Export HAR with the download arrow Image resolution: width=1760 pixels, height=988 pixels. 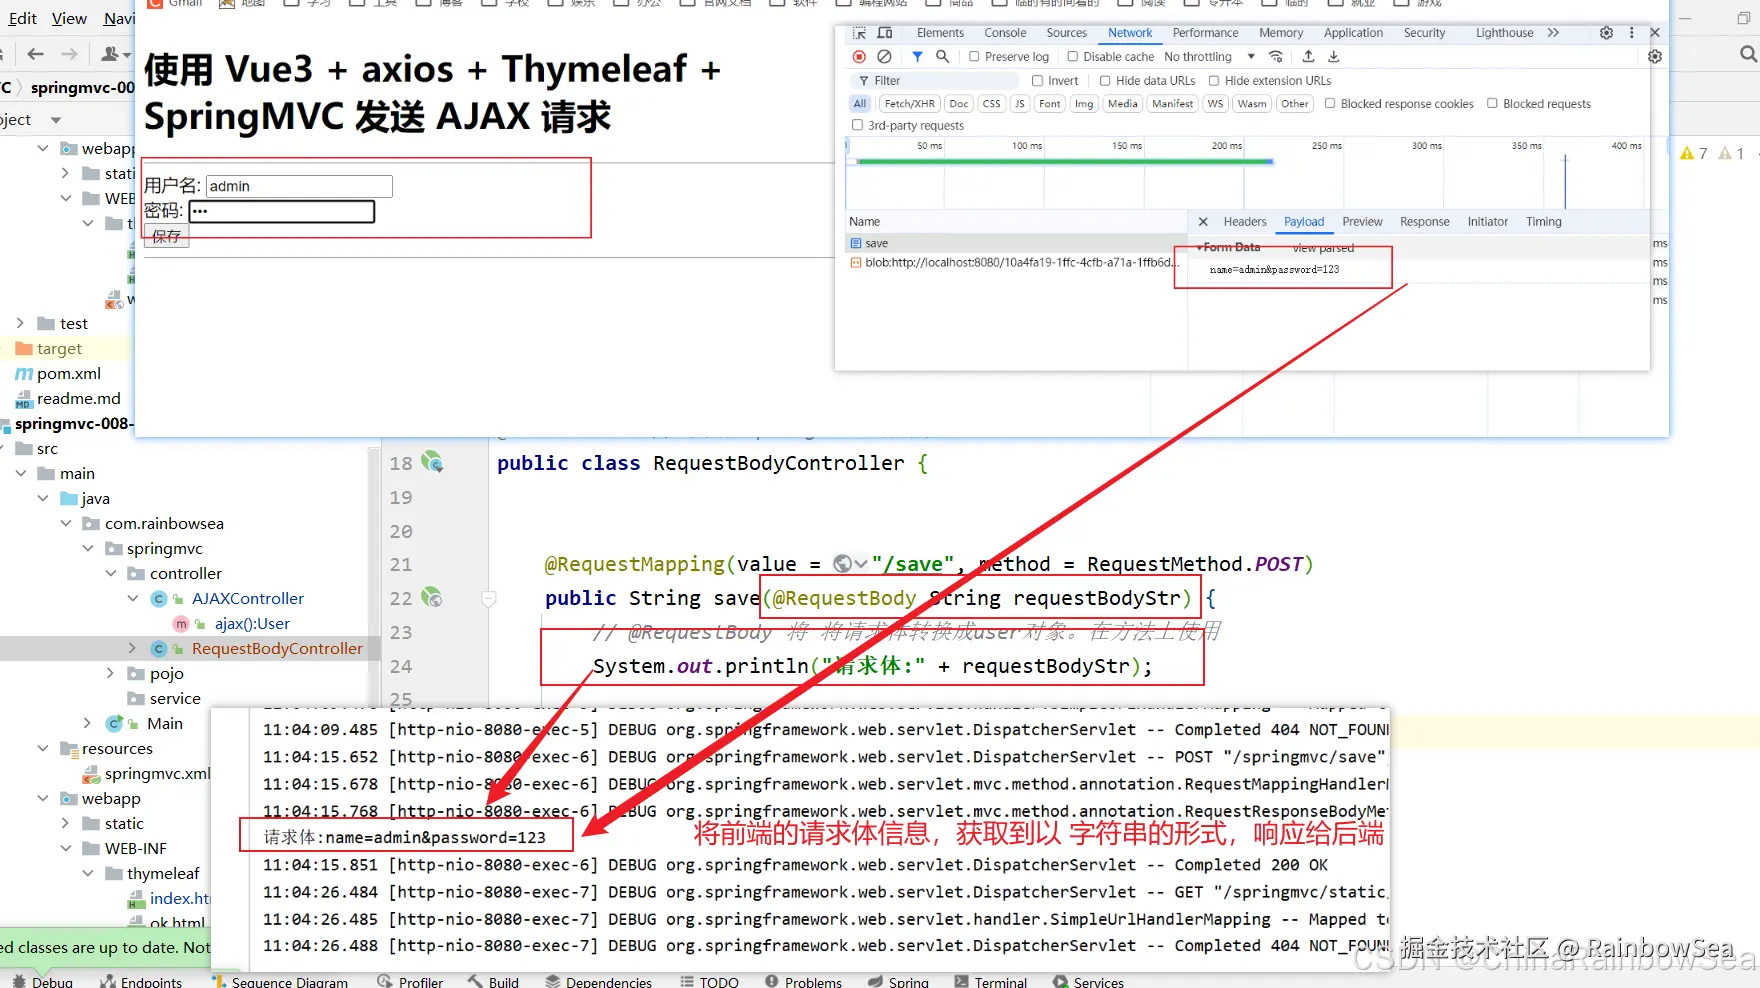coord(1333,57)
